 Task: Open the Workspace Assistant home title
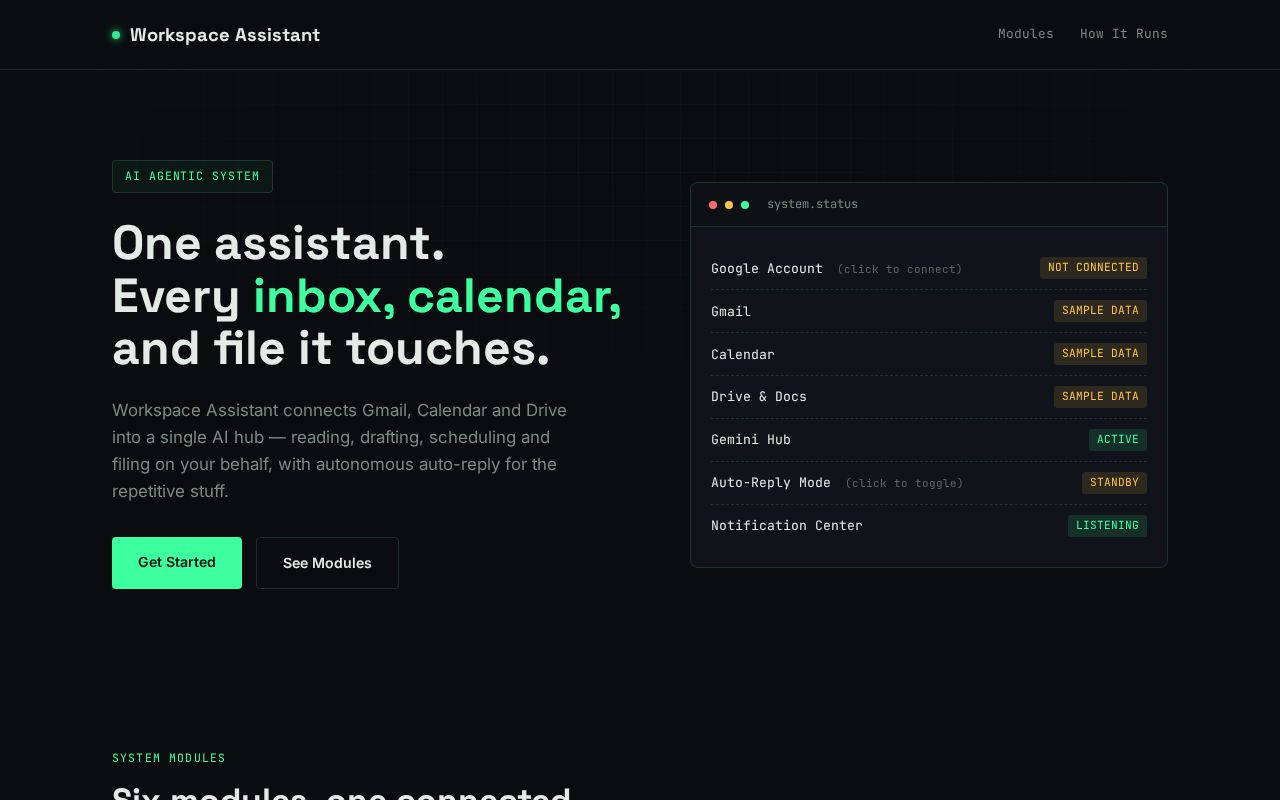225,35
